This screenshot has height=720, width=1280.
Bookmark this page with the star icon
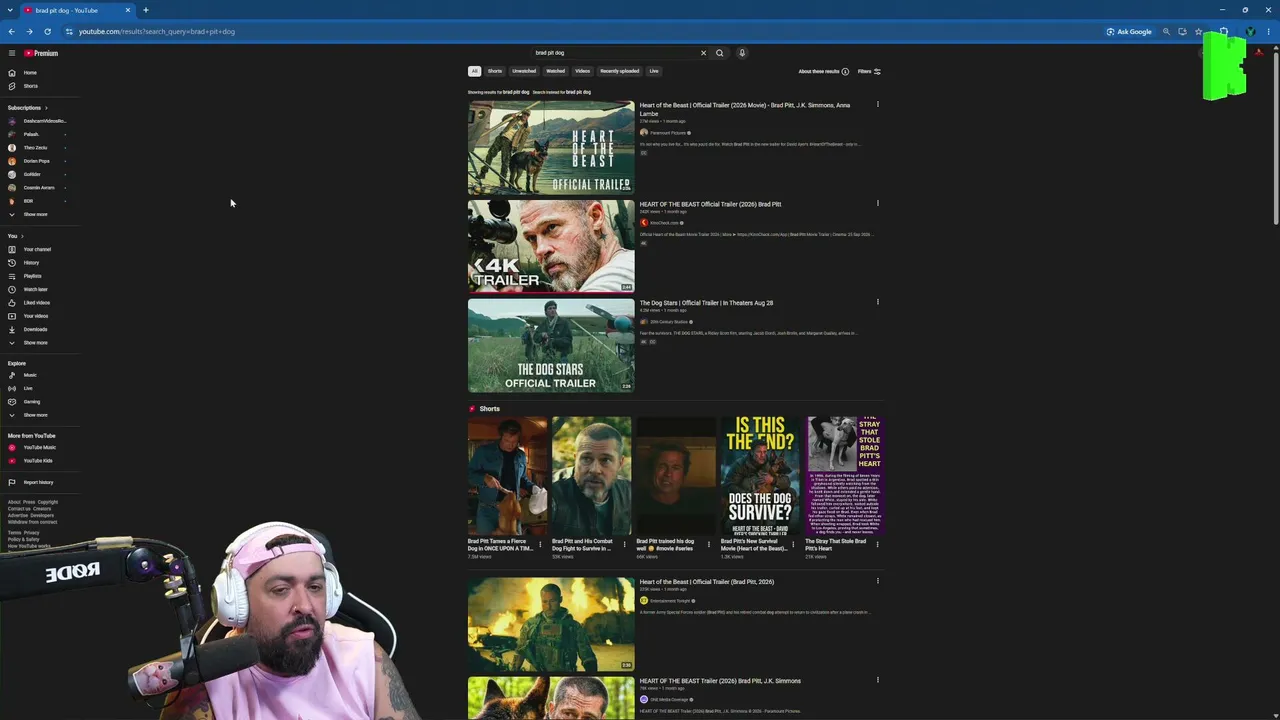[1198, 31]
